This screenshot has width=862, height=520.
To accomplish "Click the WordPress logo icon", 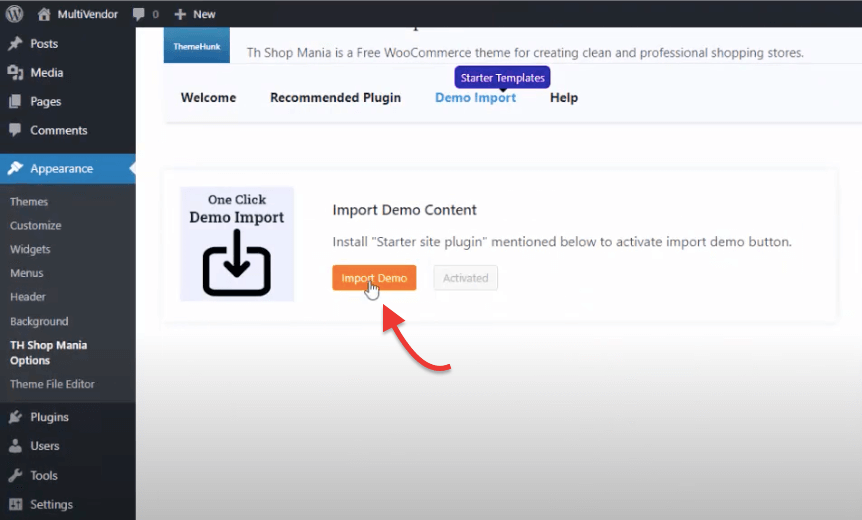I will click(x=15, y=14).
